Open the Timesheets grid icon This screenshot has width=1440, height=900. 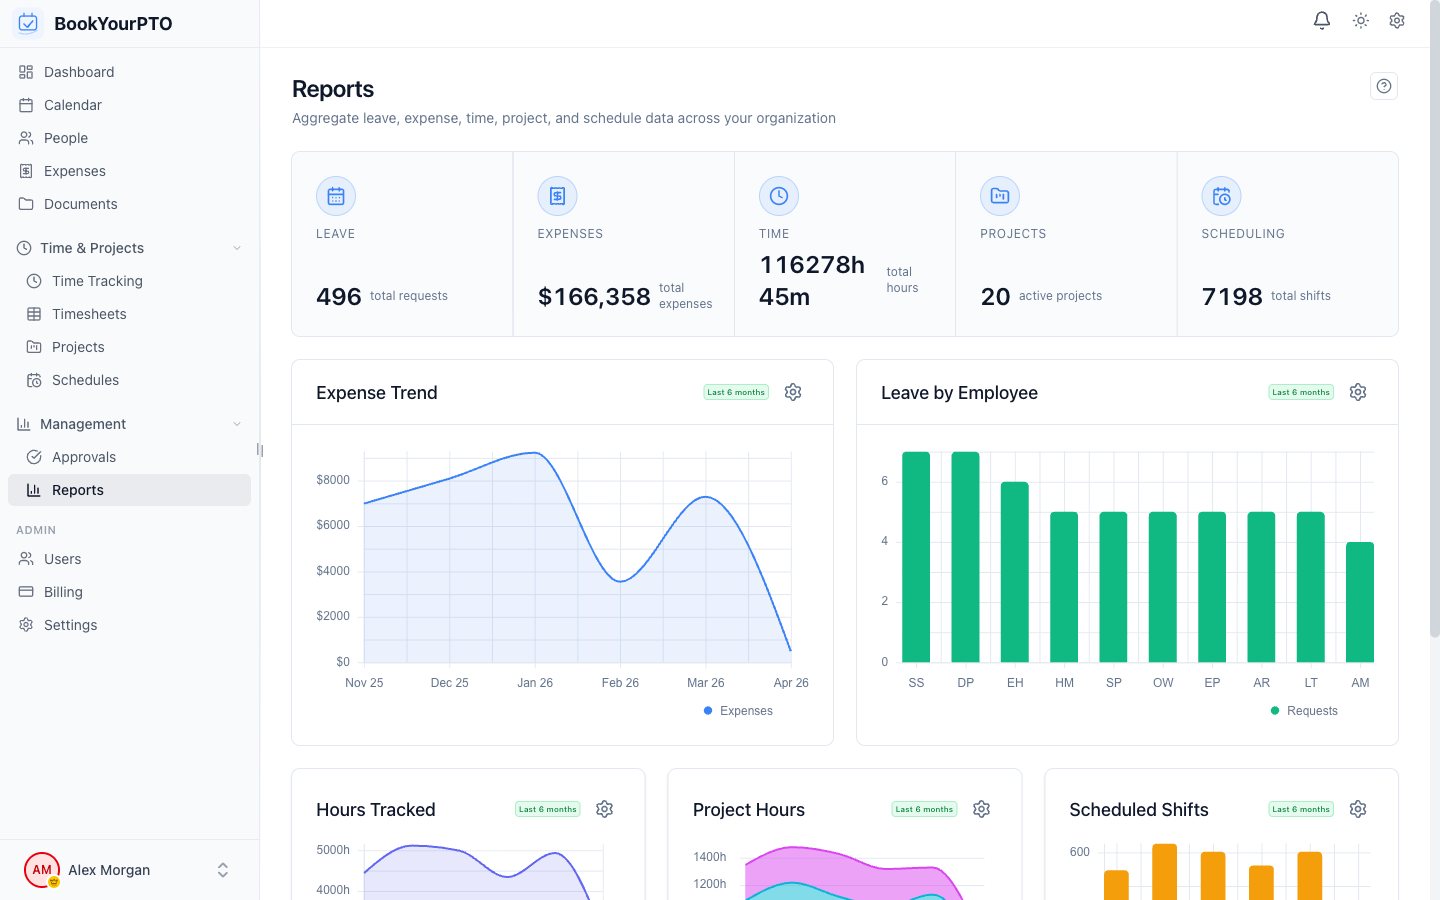click(x=35, y=314)
